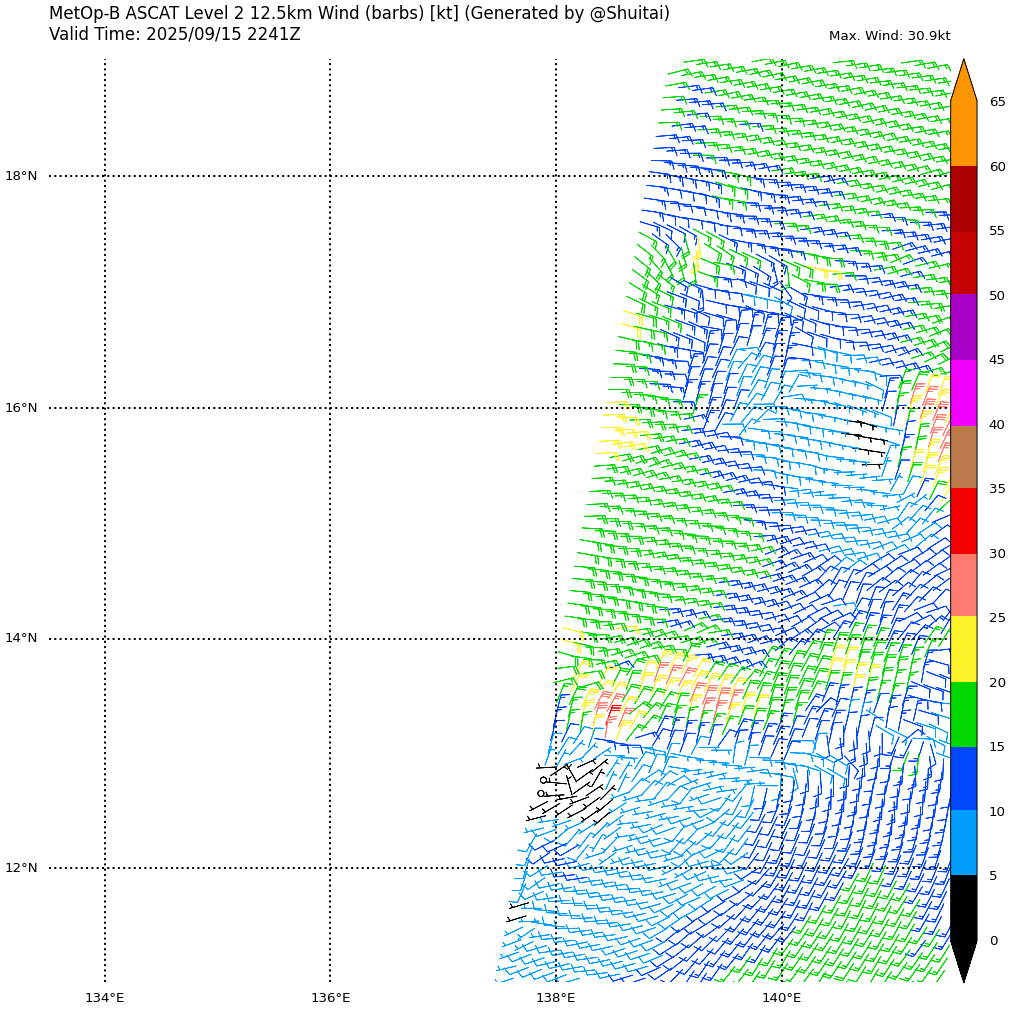
Task: Click the 16°N latitude label
Action: (x=21, y=408)
